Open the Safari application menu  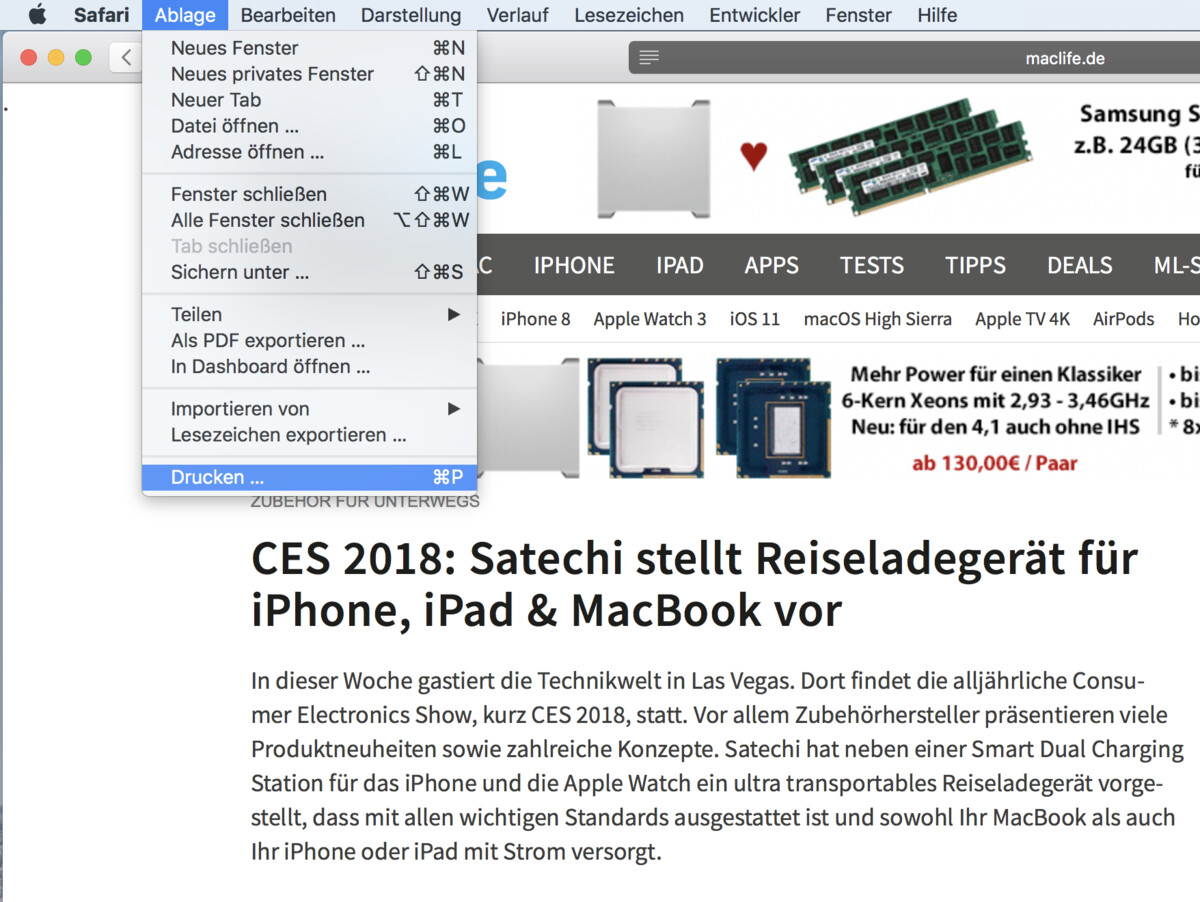tap(101, 15)
